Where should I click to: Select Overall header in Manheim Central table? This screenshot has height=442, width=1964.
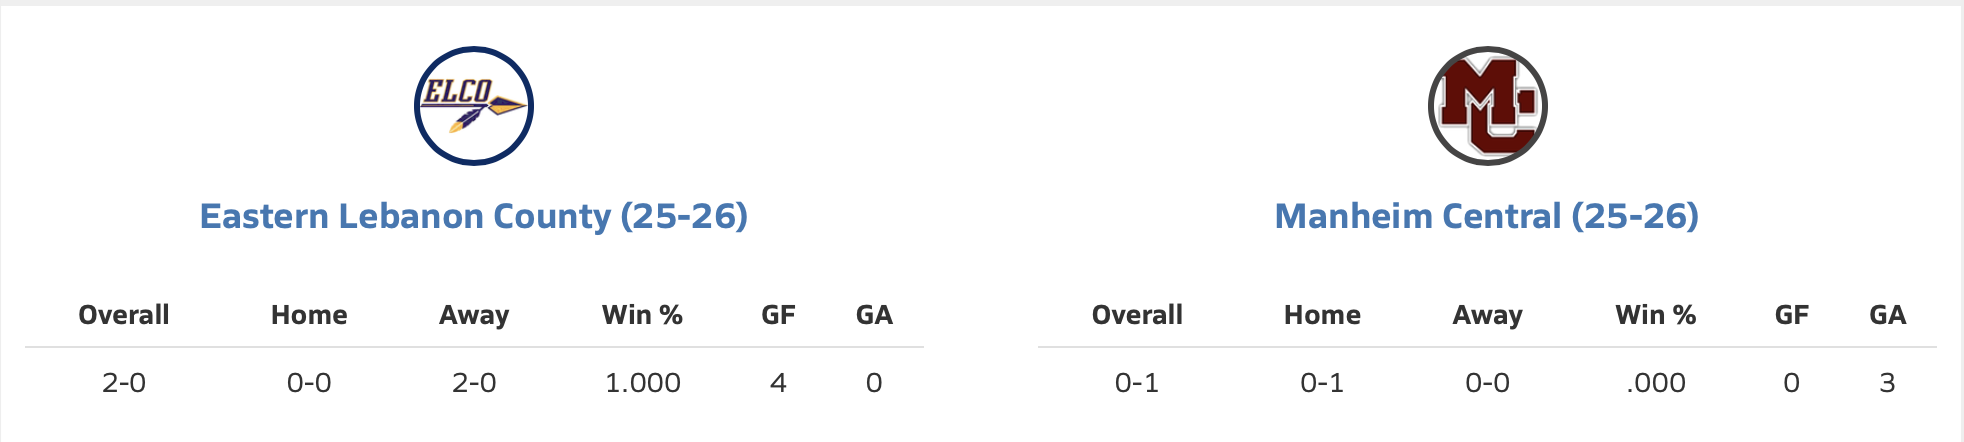point(1137,315)
